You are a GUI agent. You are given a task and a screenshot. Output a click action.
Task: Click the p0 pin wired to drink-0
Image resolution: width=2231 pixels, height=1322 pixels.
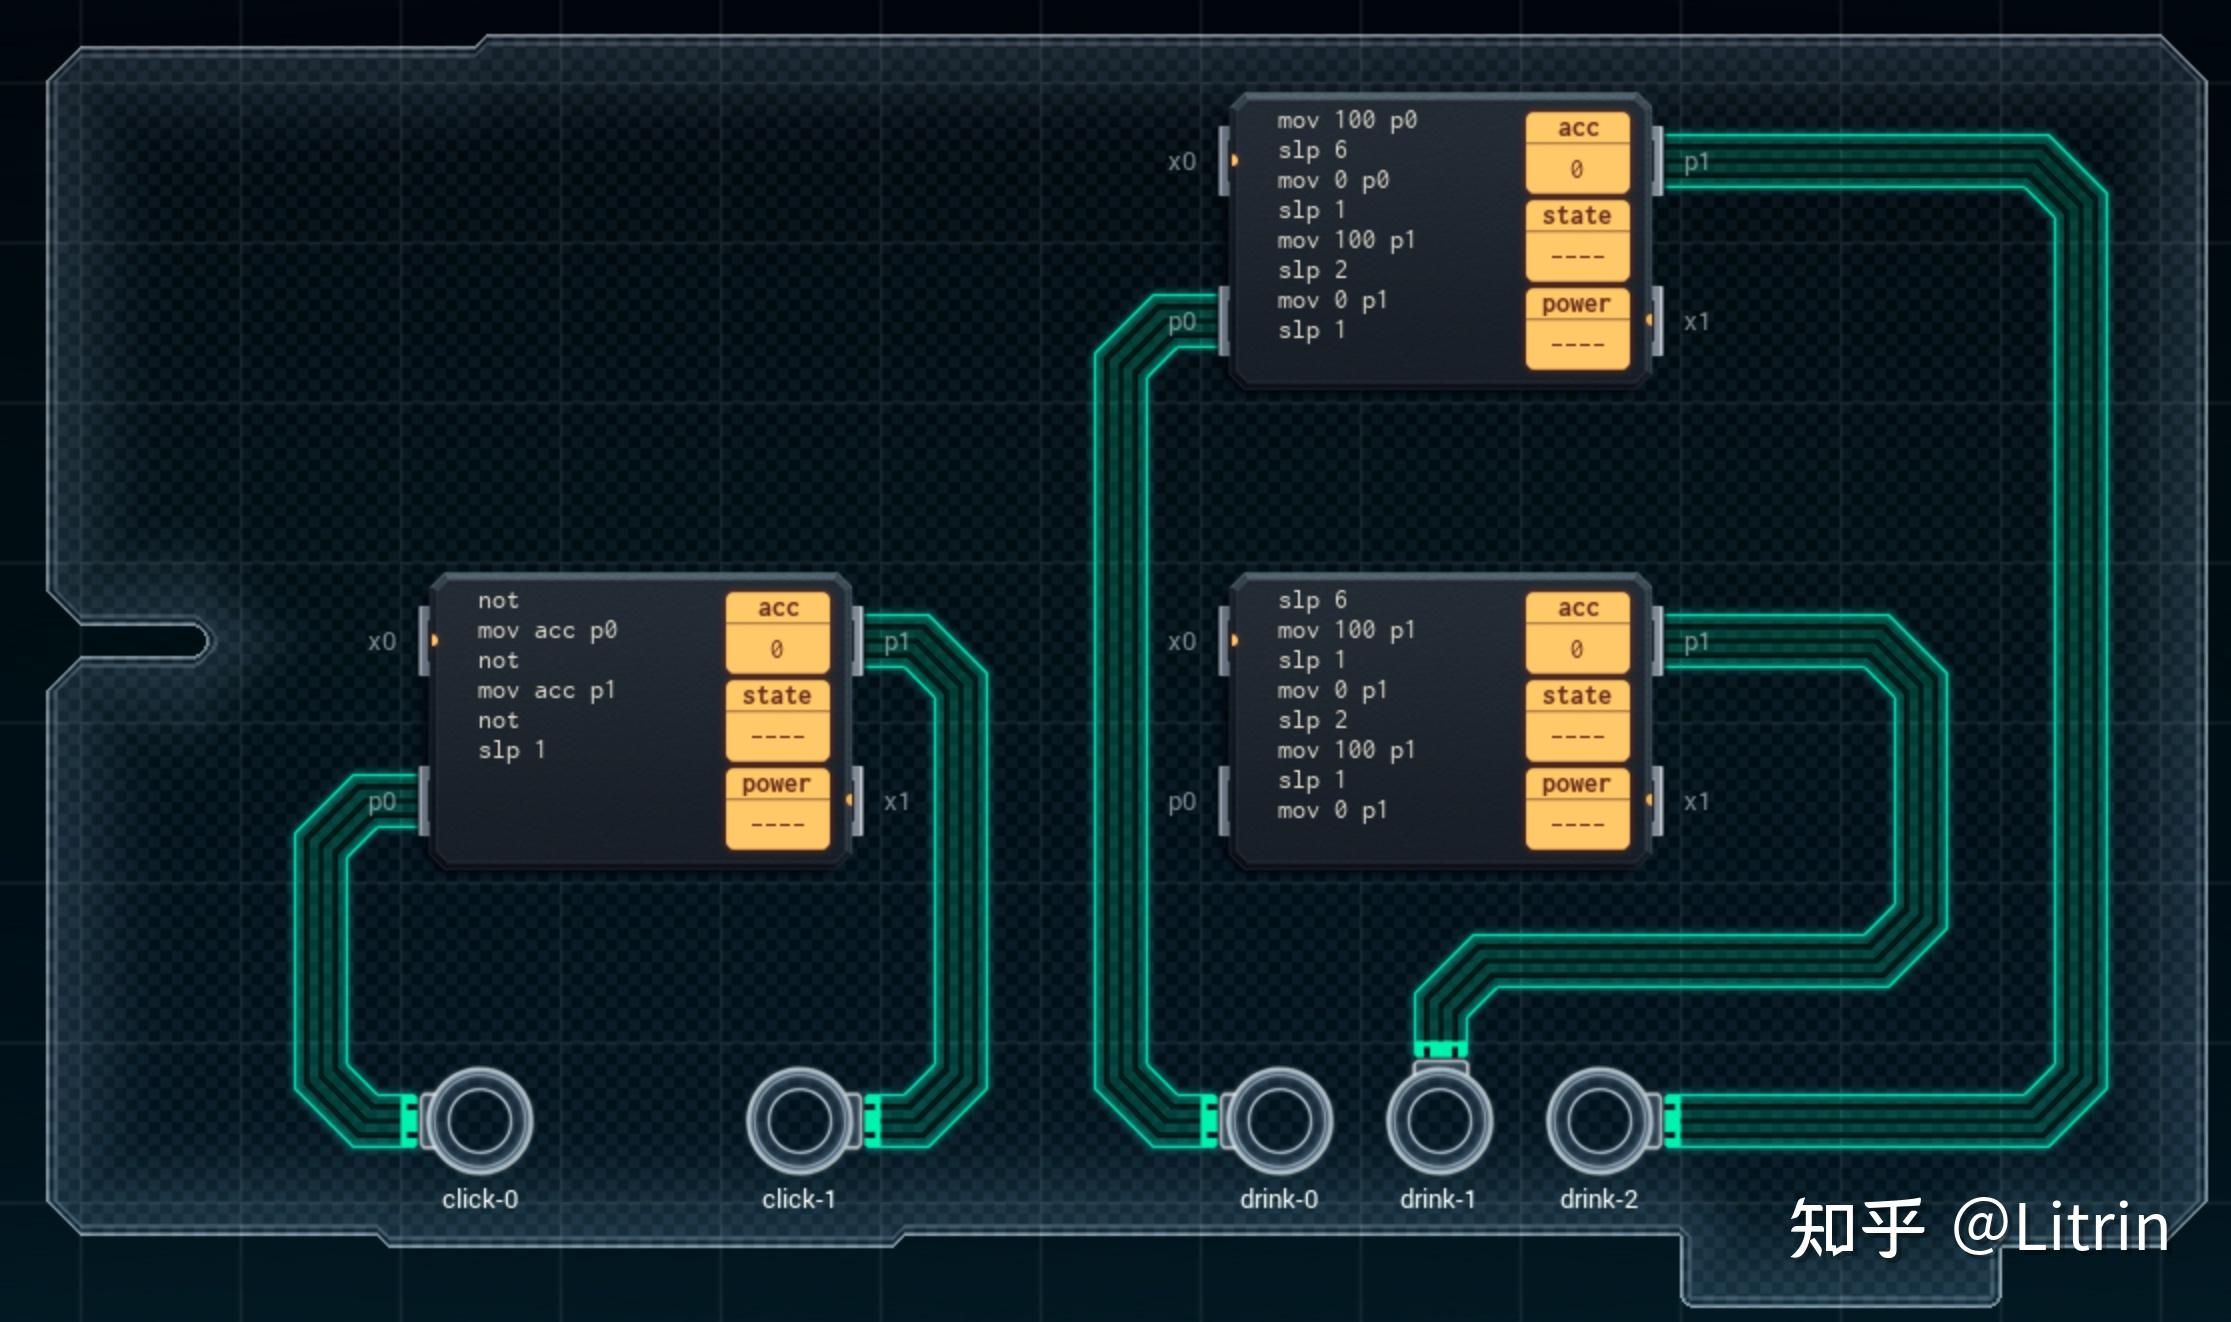pos(1225,321)
